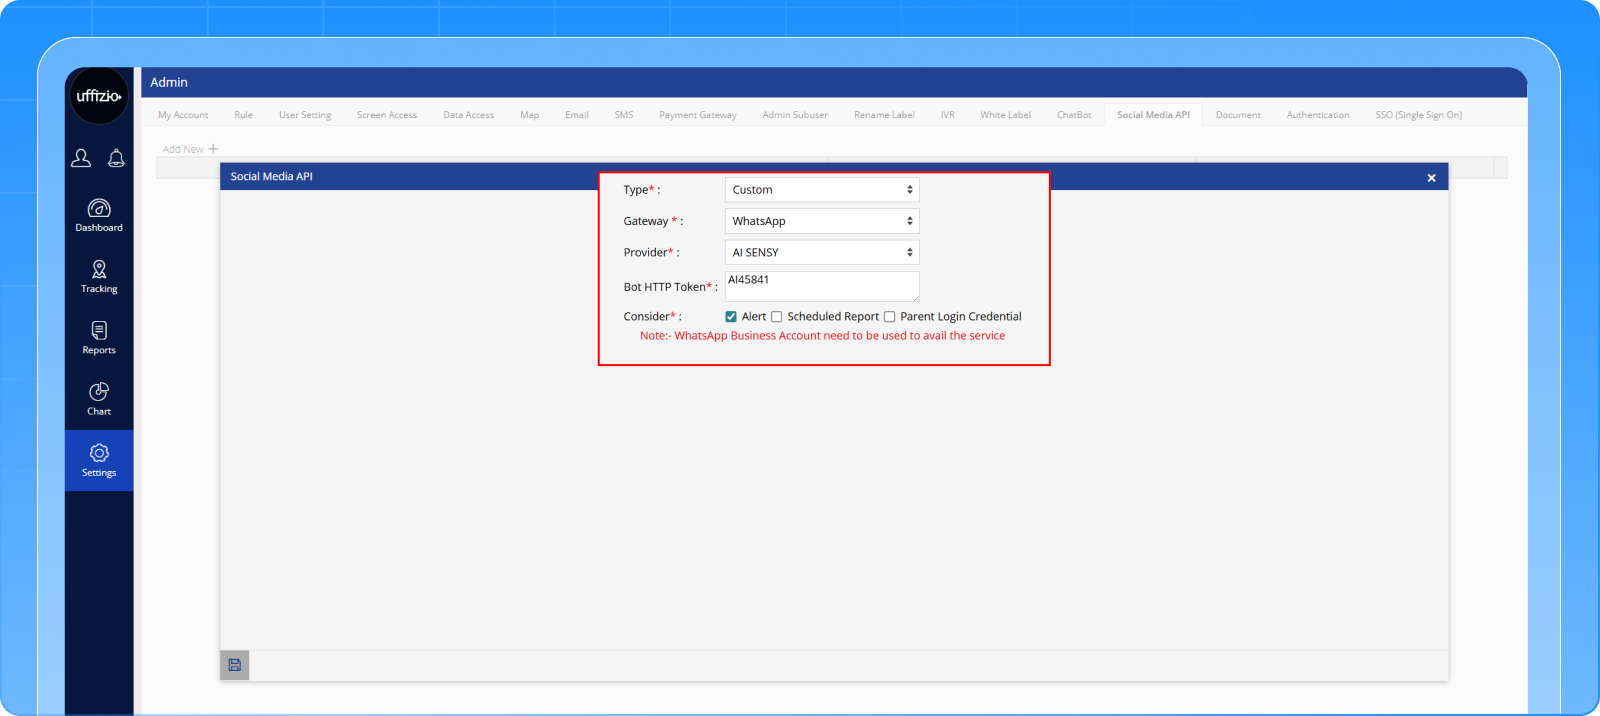1600x716 pixels.
Task: Enable the Scheduled Report checkbox
Action: tap(776, 317)
